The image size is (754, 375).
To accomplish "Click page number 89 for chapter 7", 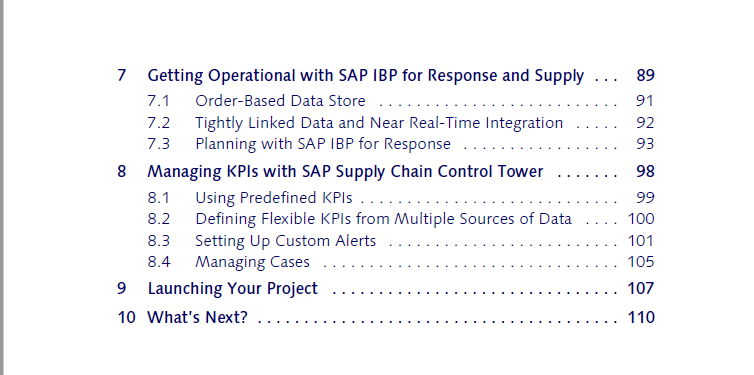I will pos(645,75).
